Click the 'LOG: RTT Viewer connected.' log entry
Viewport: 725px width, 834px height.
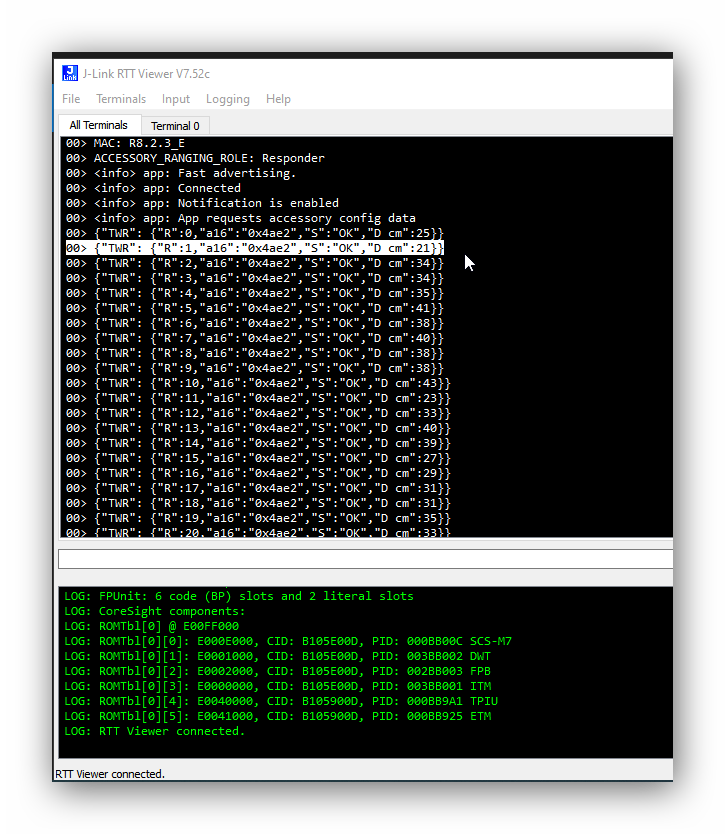point(154,731)
